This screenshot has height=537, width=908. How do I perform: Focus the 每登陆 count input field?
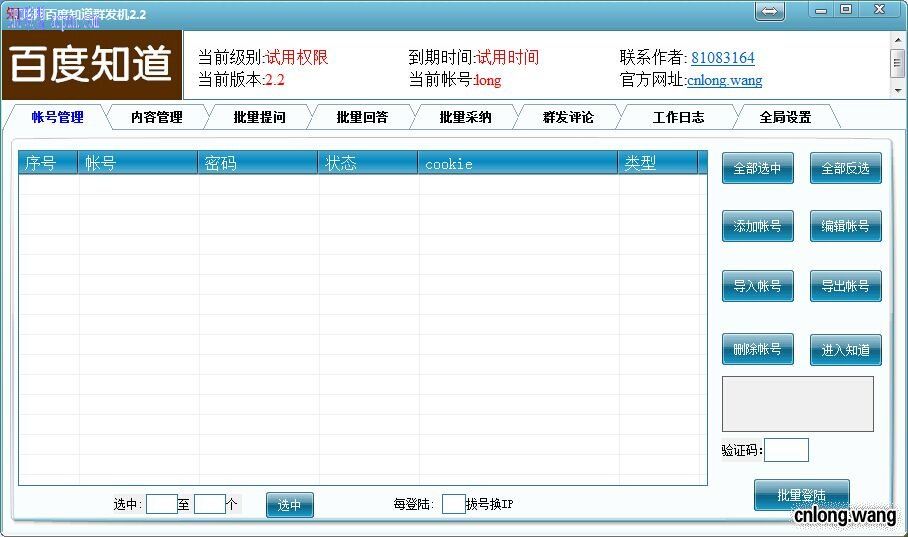(453, 504)
